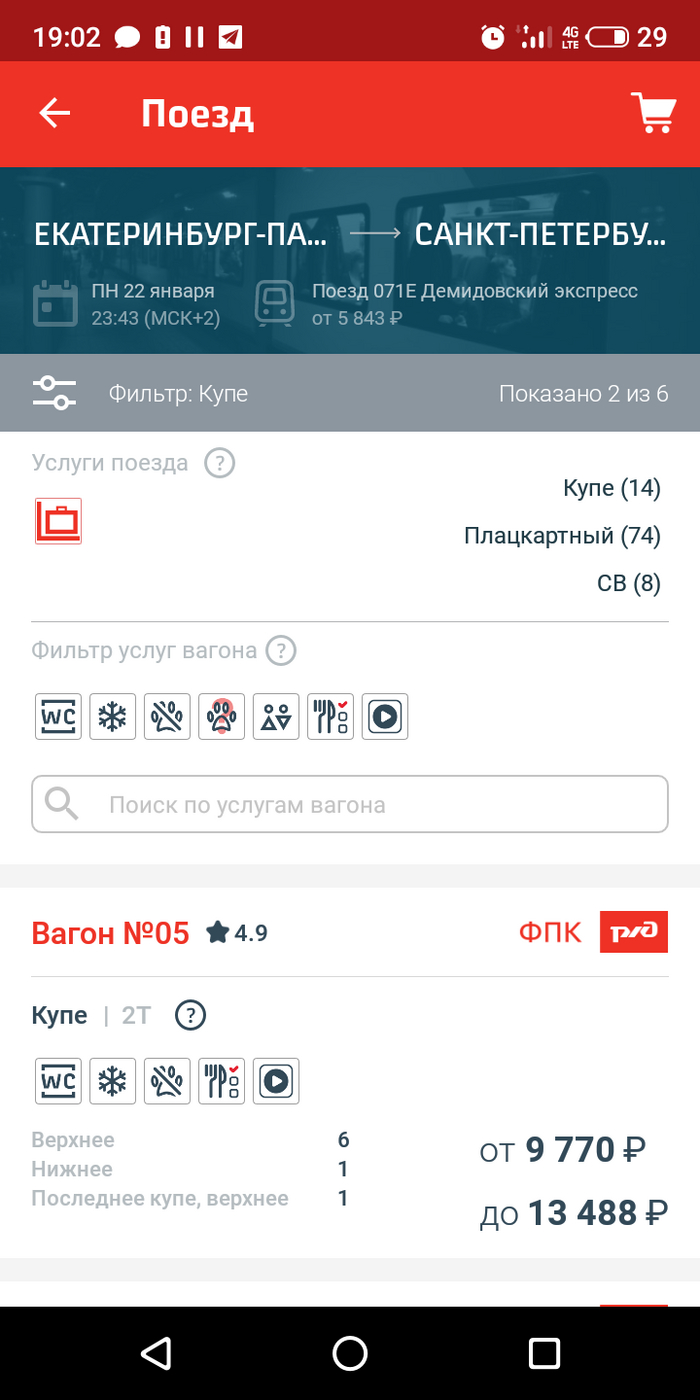Toggle WC filter in carriage services filter
Viewport: 700px width, 1400px height.
click(58, 717)
